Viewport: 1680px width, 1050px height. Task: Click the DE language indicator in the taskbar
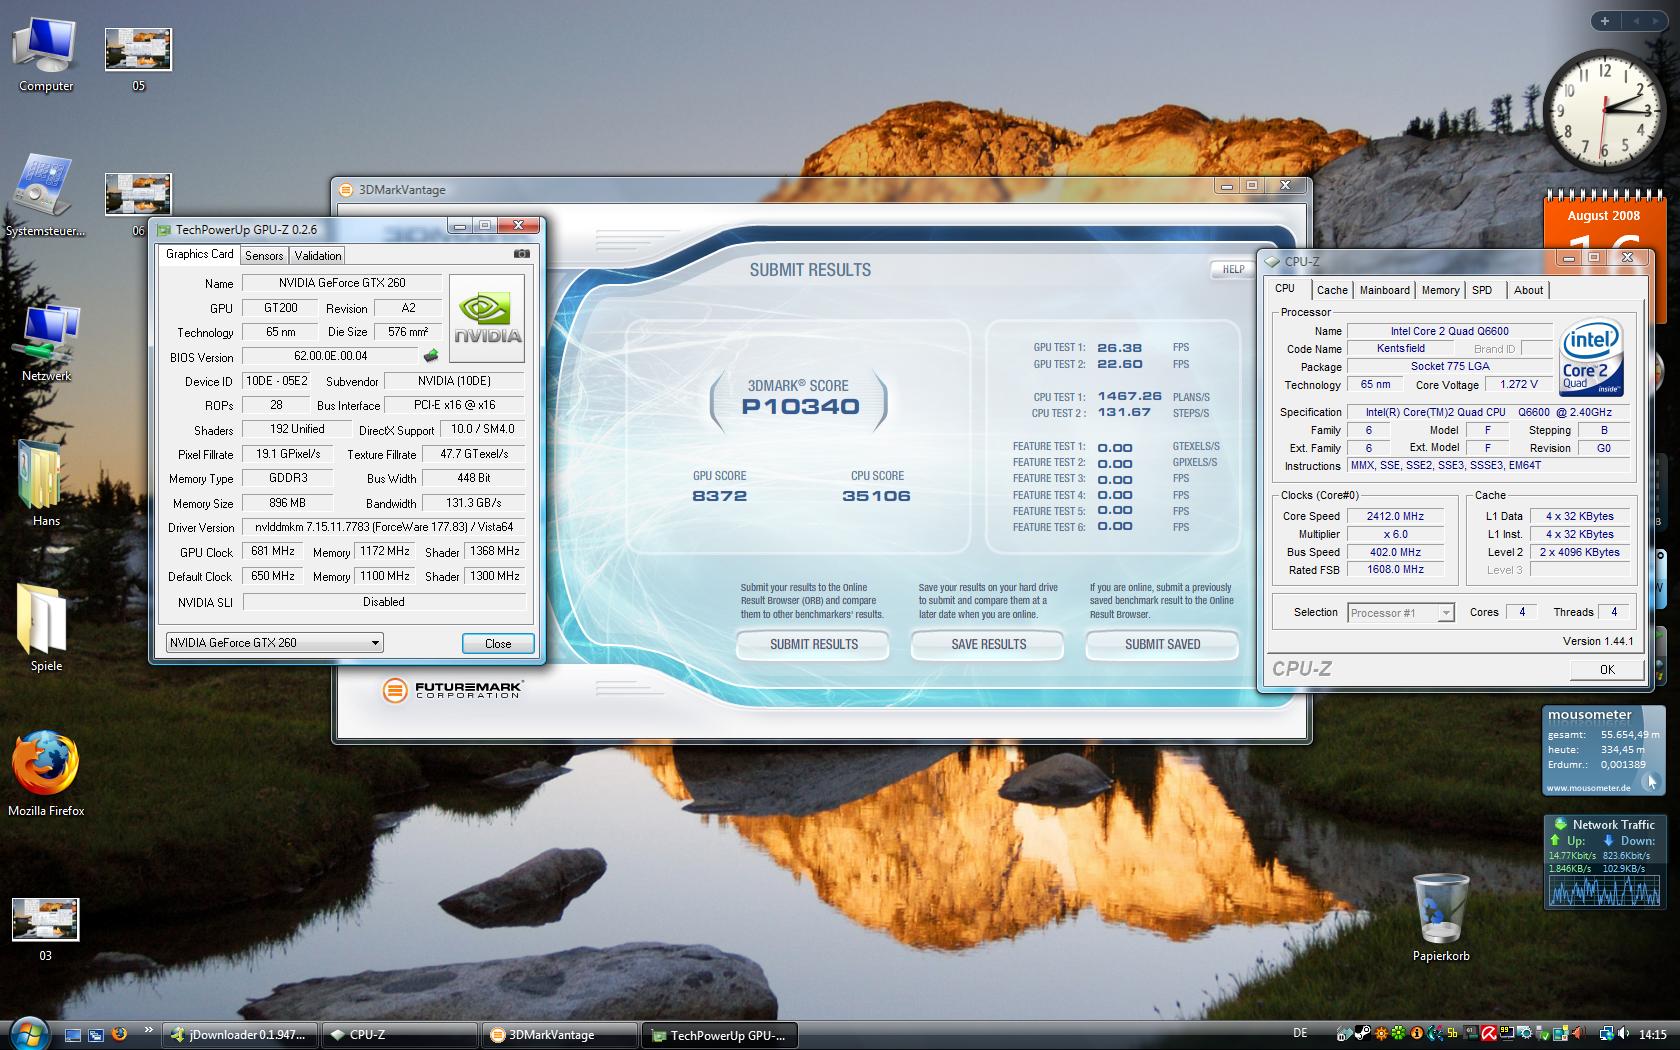tap(1300, 1033)
